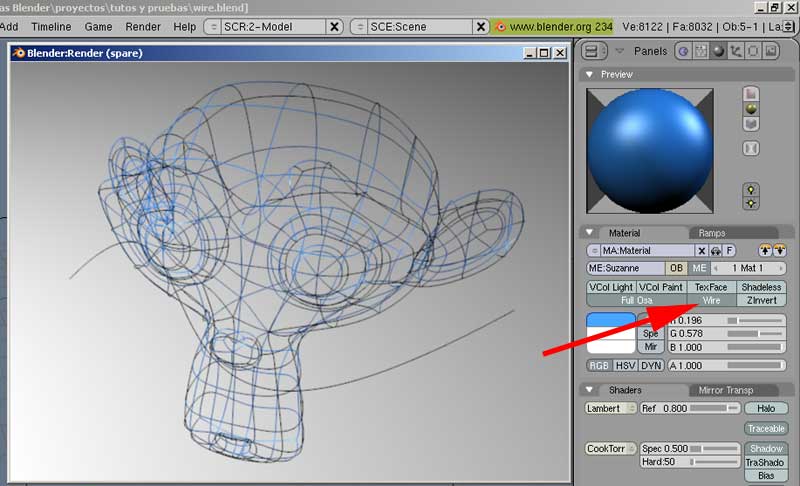Toggle the fake user F button

pos(729,250)
